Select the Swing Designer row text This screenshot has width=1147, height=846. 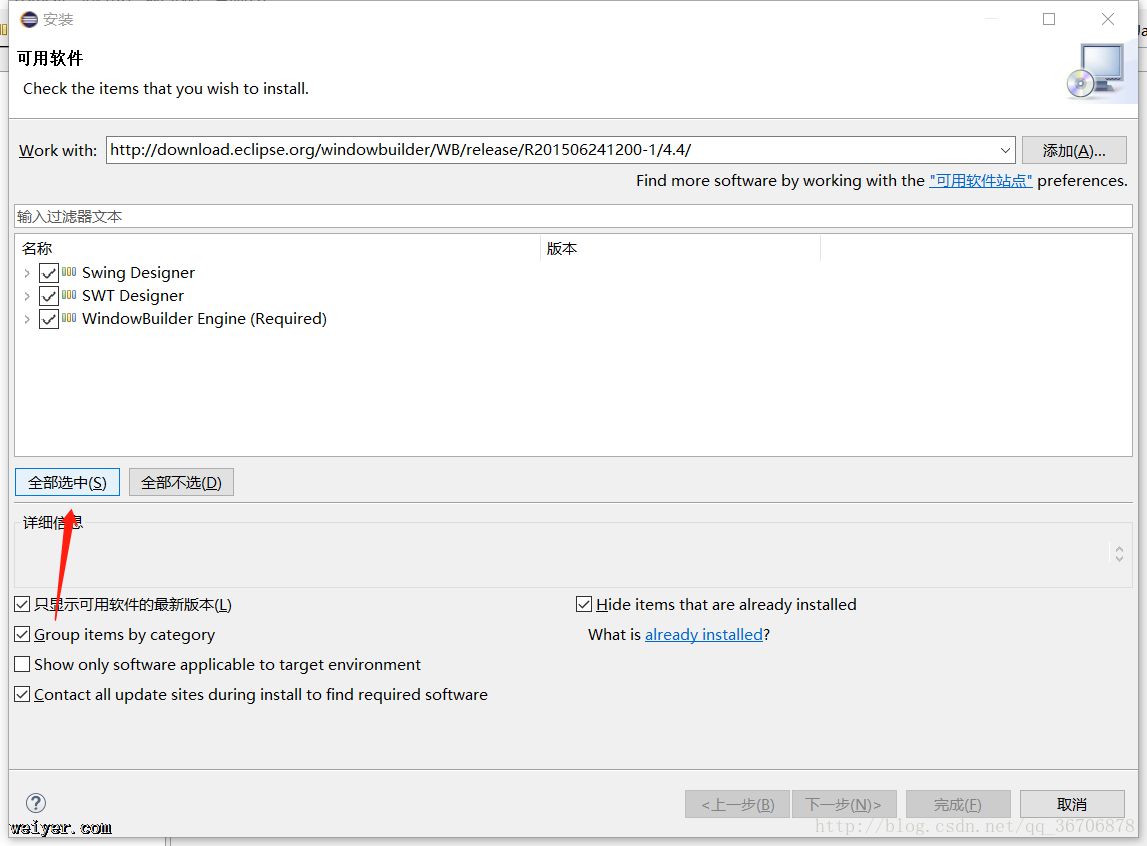point(138,273)
